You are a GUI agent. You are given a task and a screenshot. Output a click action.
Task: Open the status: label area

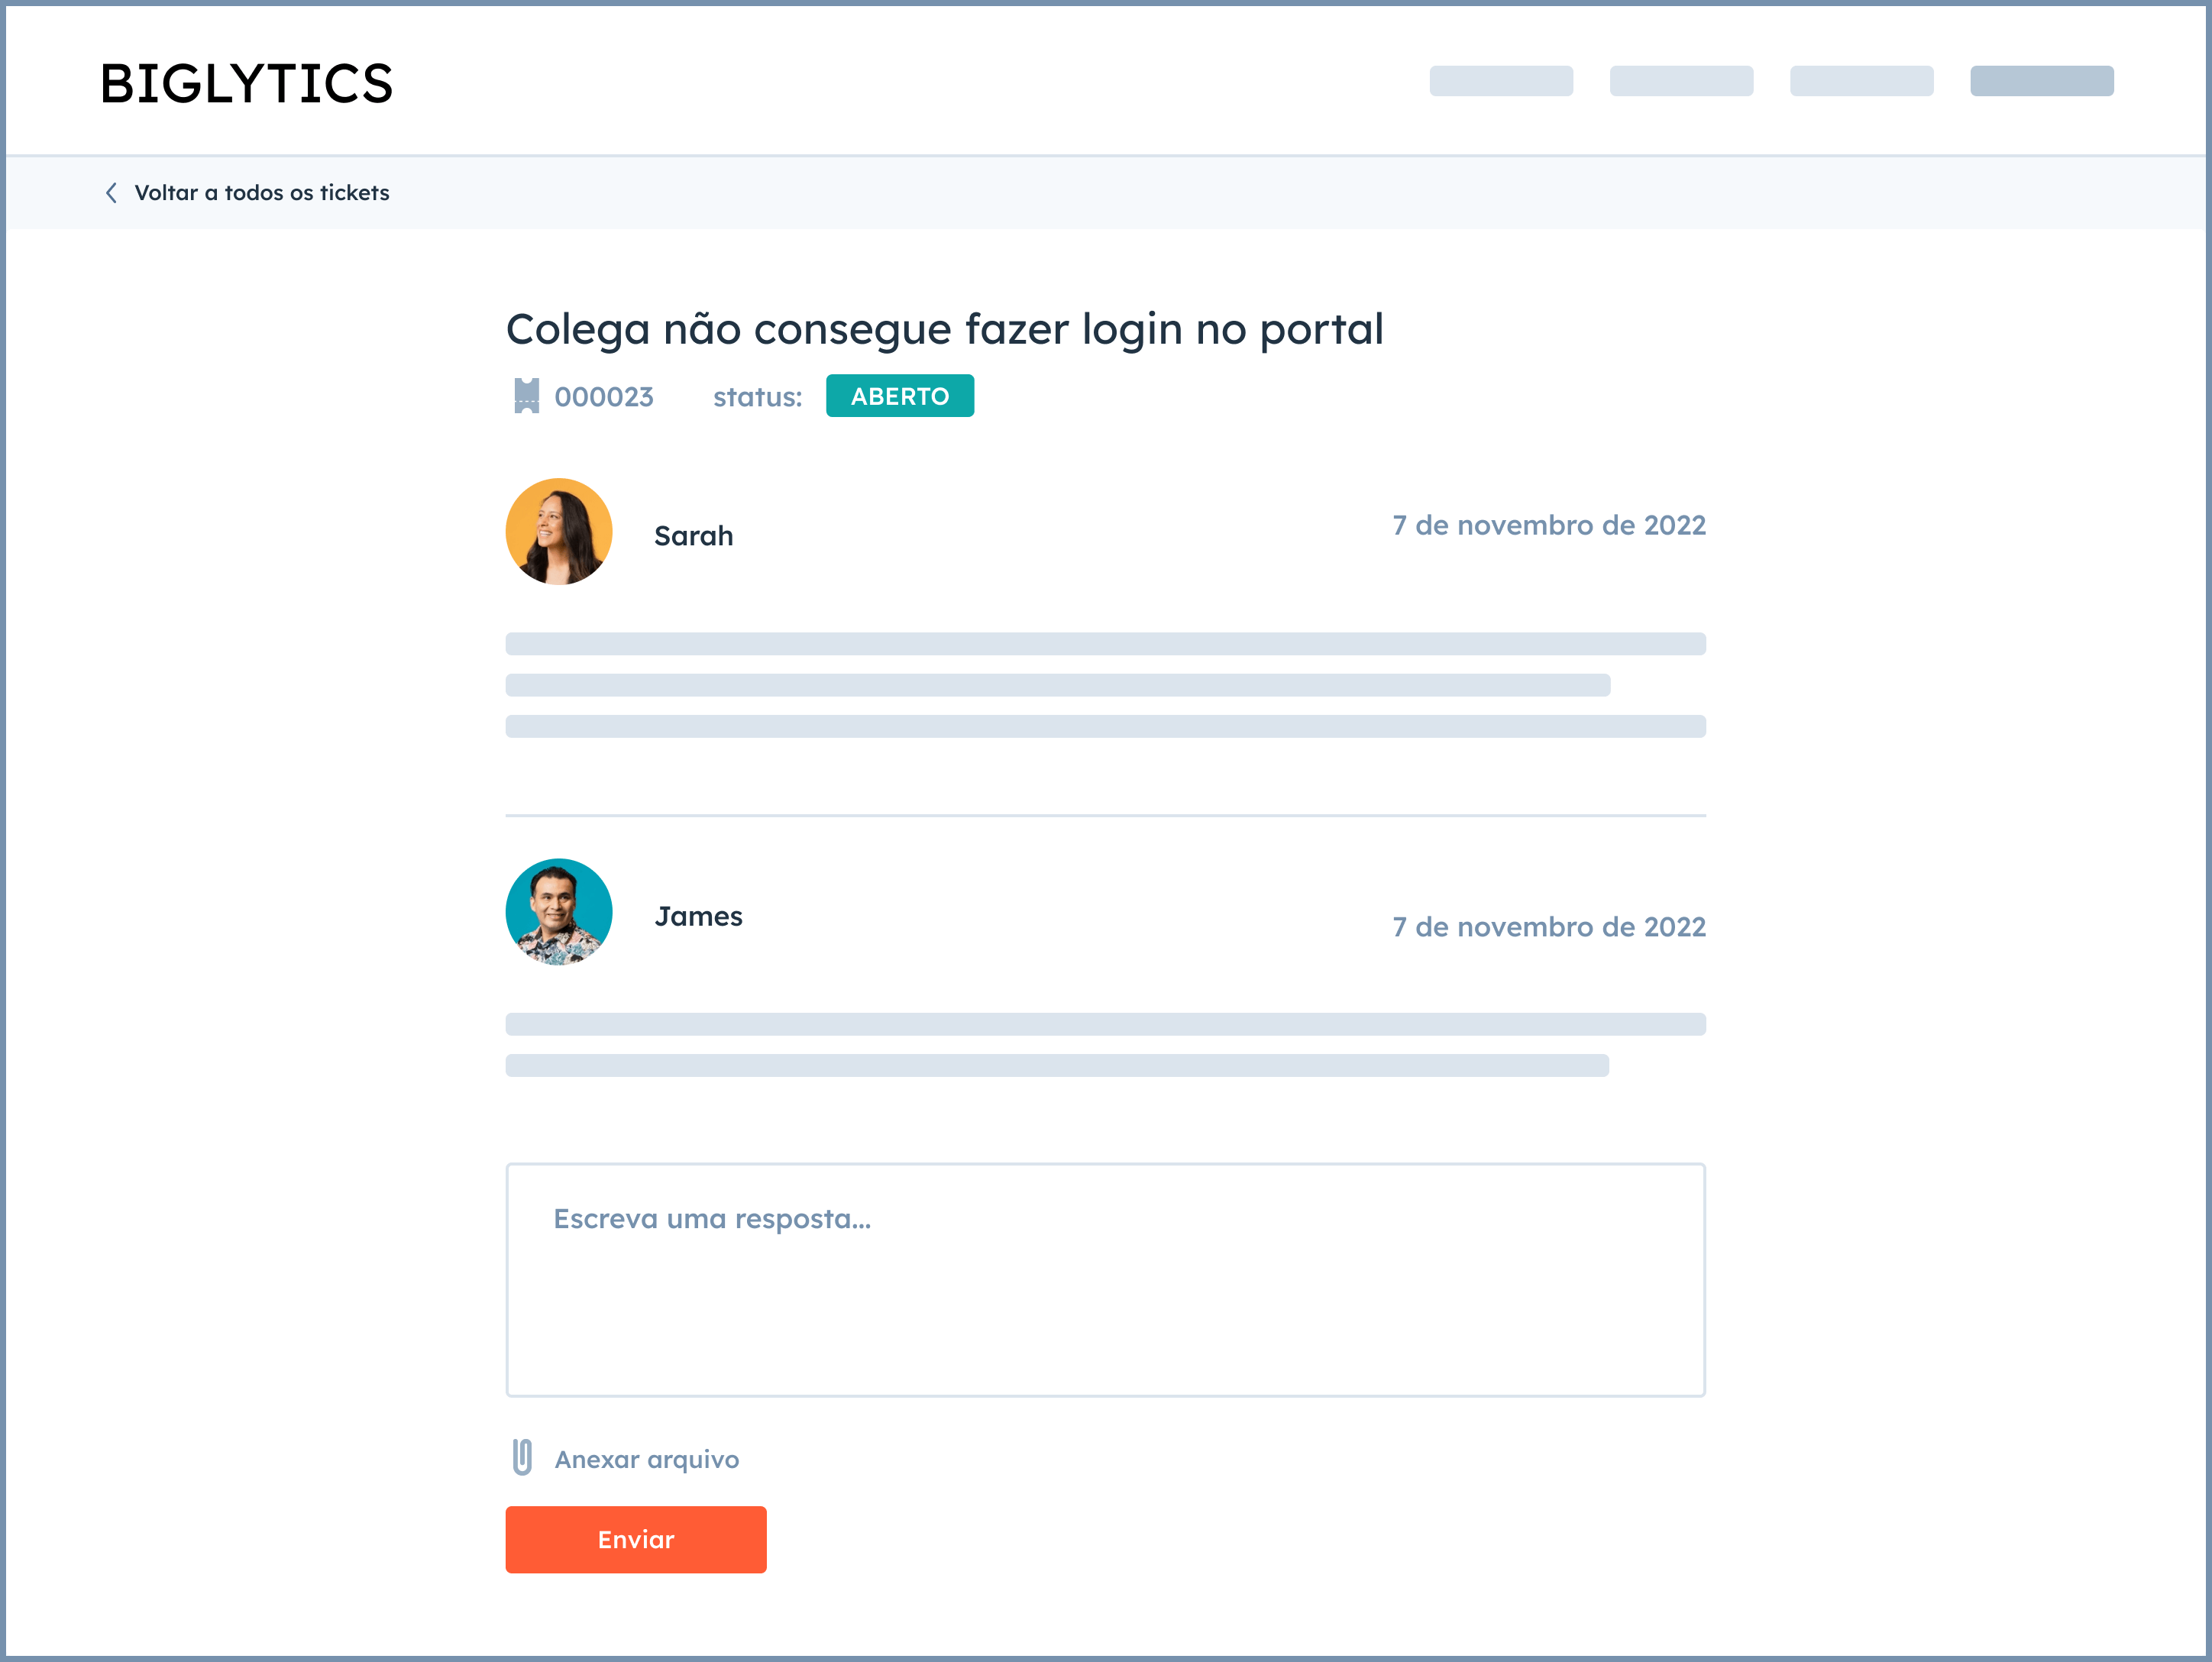tap(757, 396)
